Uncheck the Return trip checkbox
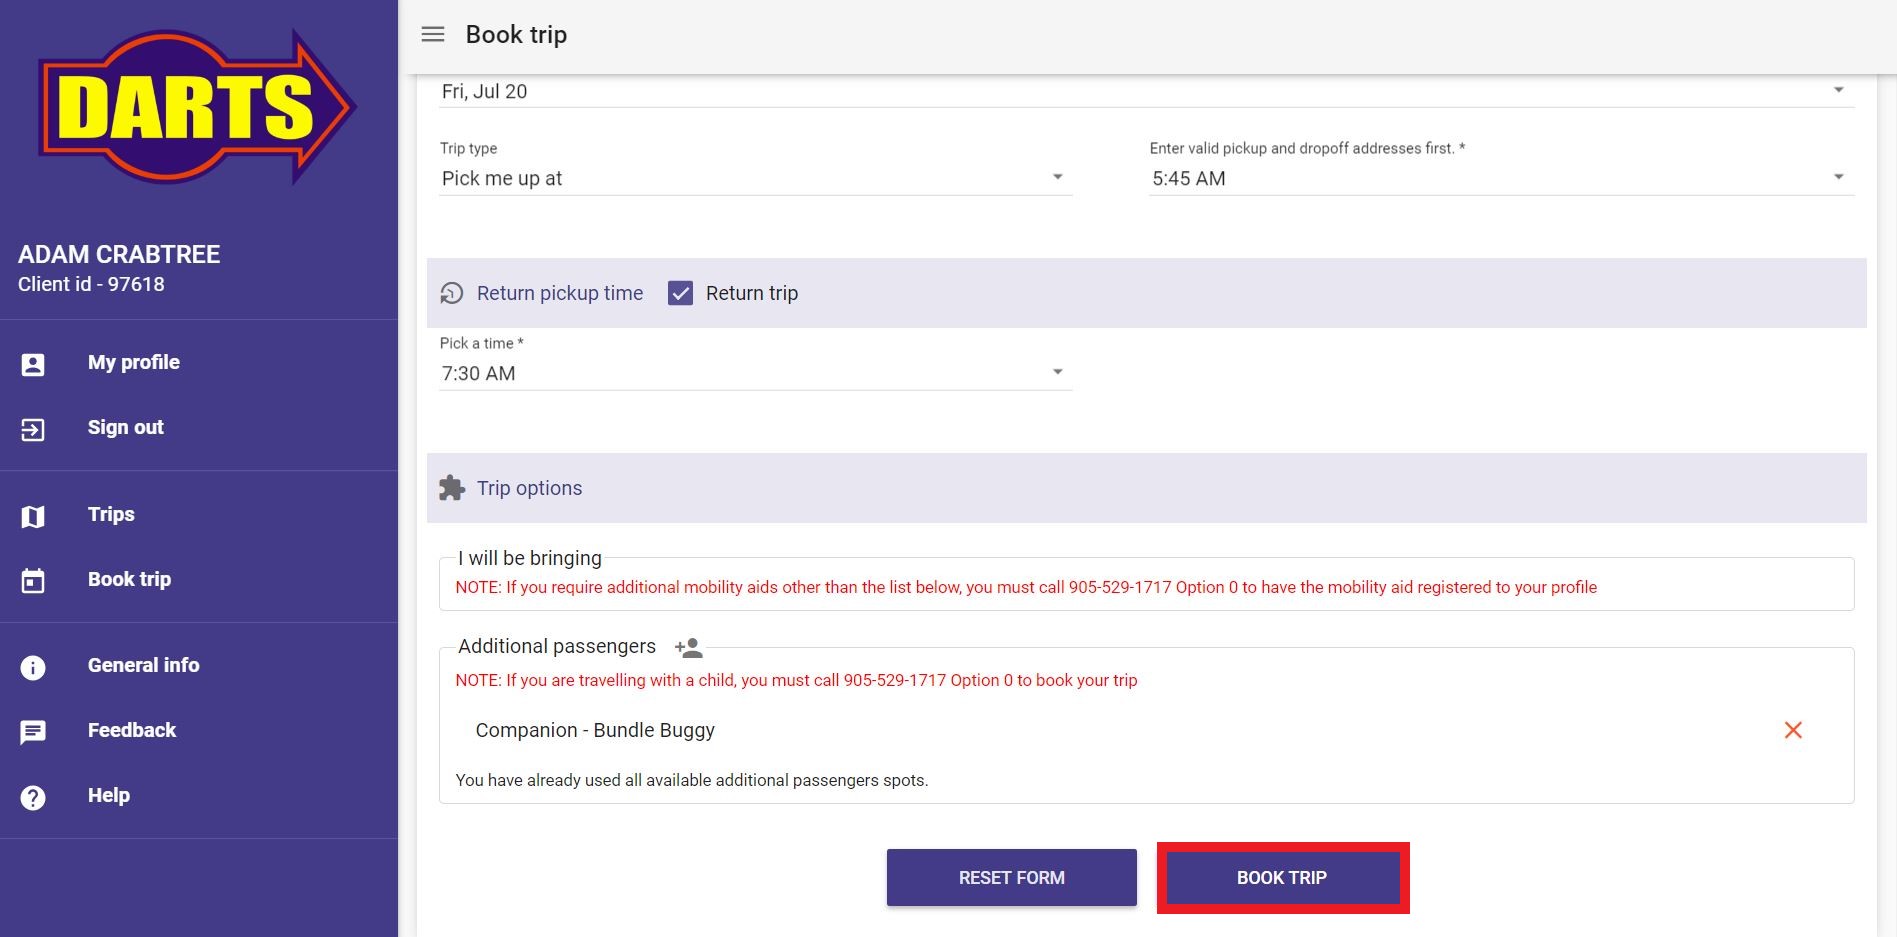Image resolution: width=1897 pixels, height=937 pixels. (680, 293)
